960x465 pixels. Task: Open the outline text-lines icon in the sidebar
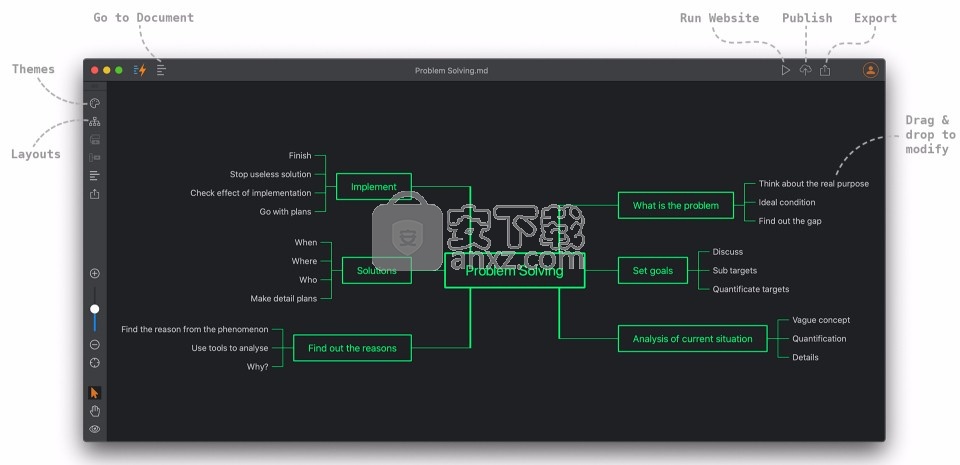click(95, 176)
